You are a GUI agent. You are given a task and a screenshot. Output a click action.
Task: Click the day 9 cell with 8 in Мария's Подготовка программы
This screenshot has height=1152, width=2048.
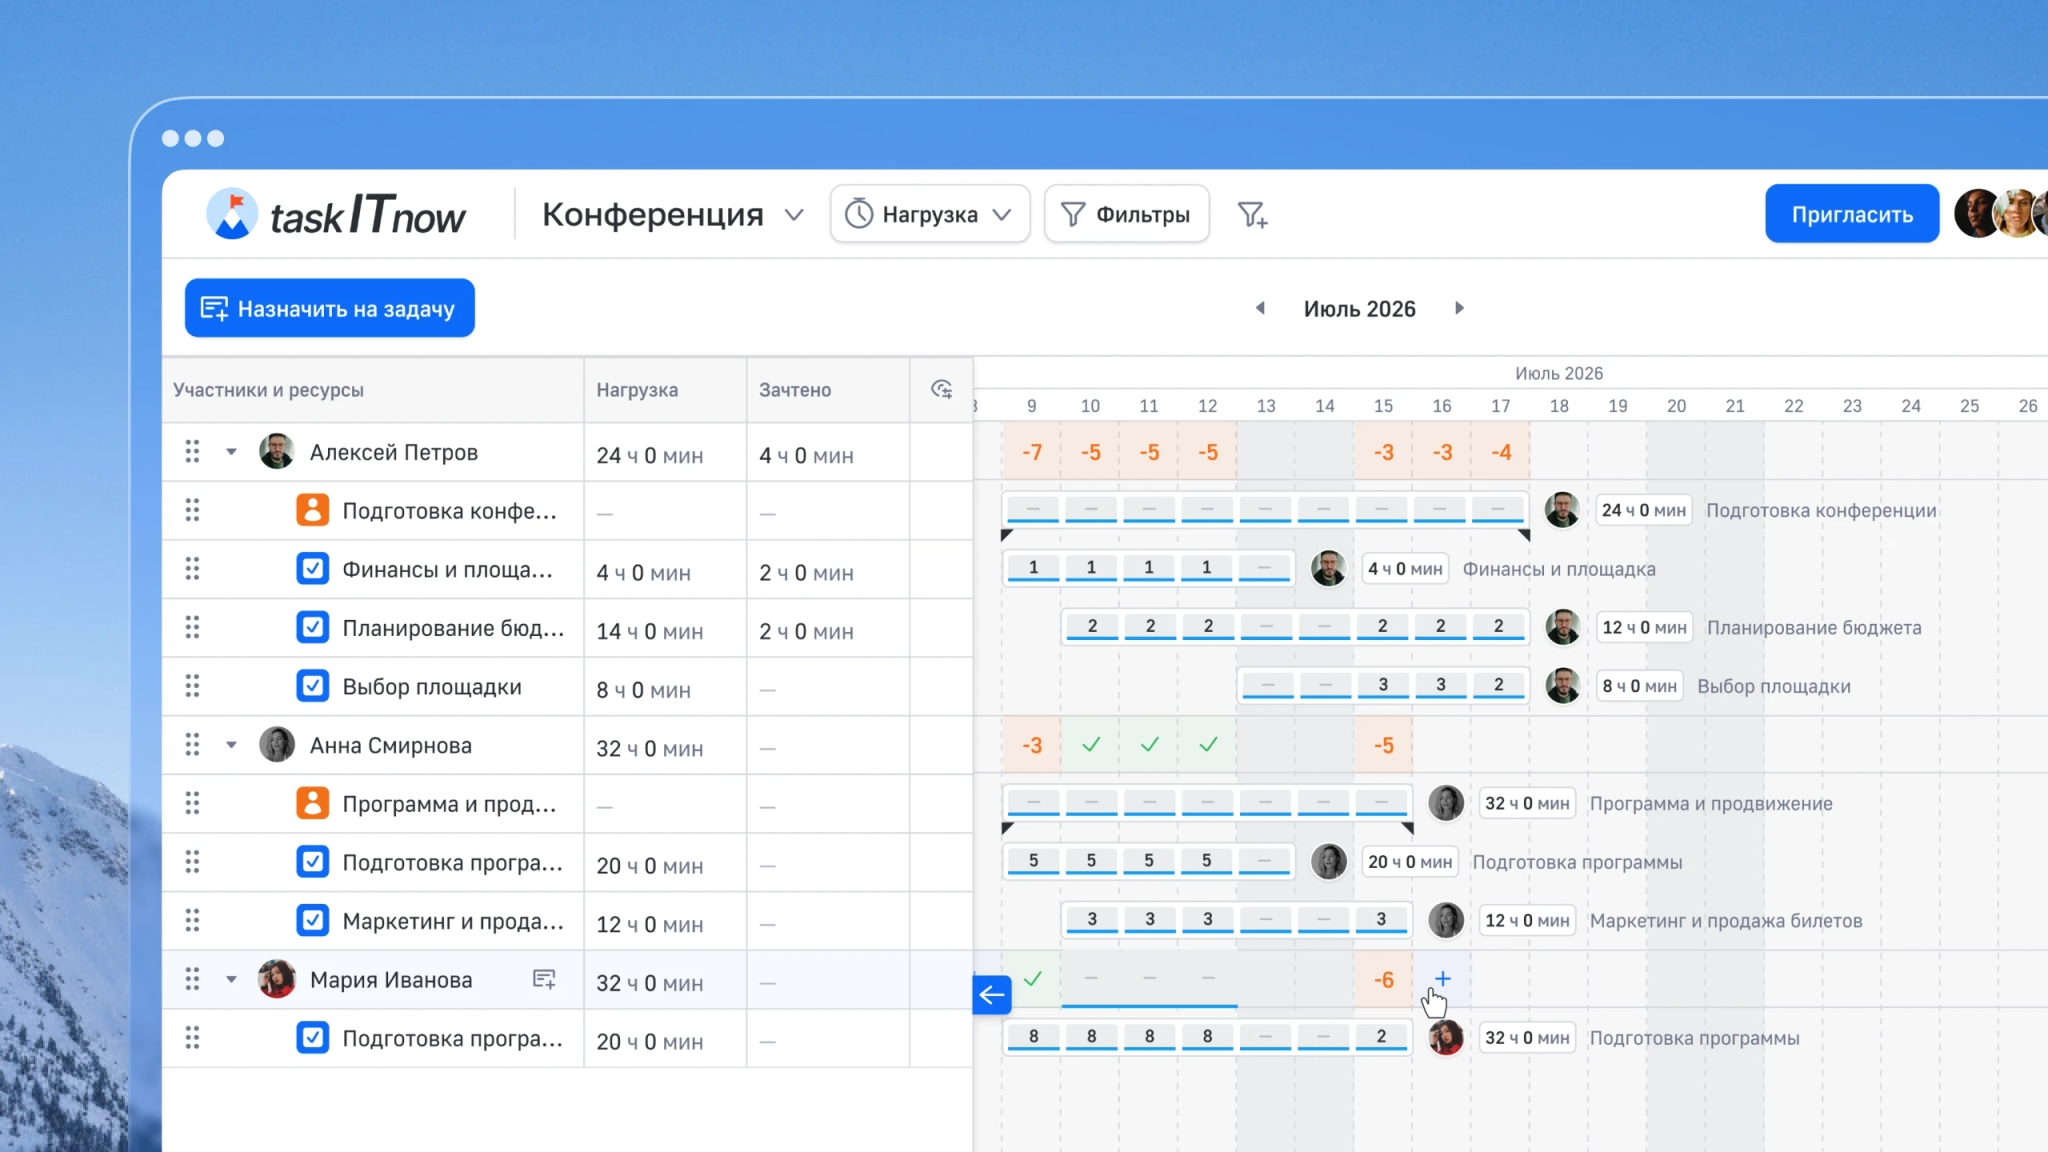(x=1033, y=1038)
